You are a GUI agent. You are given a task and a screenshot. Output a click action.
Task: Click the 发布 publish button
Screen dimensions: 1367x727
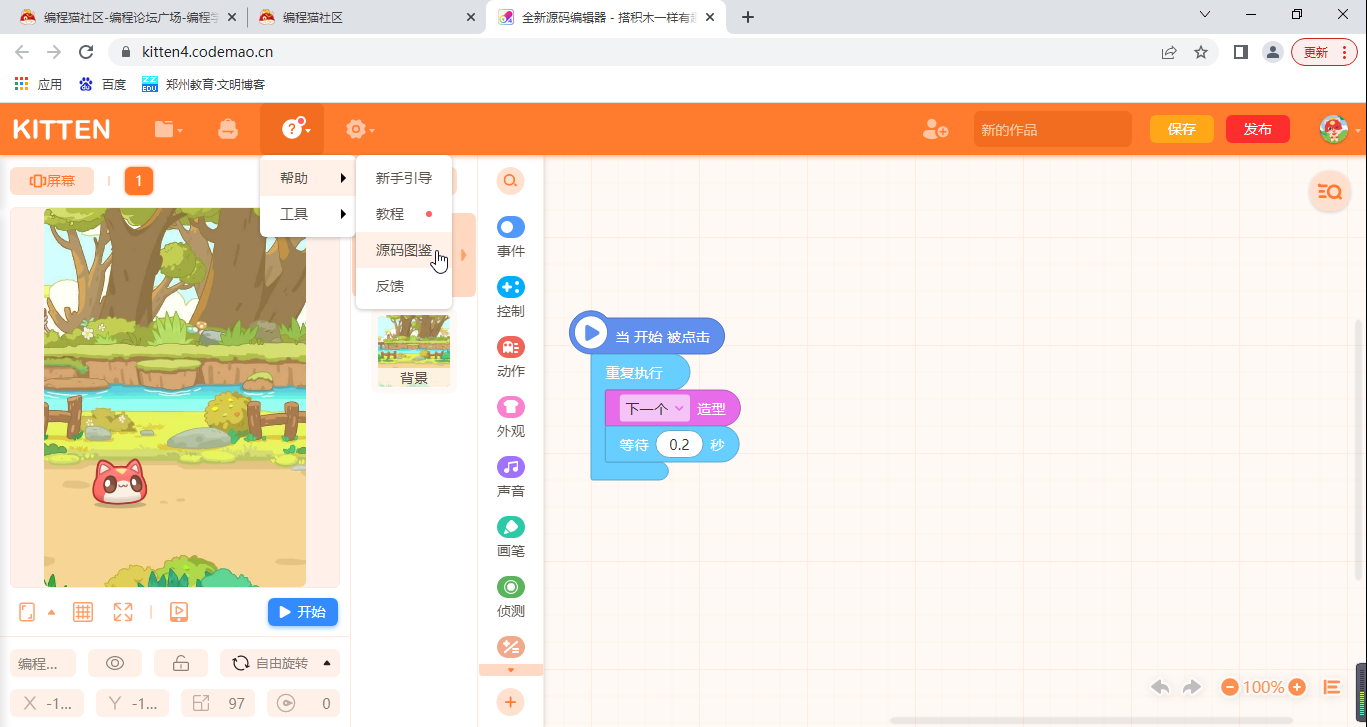(x=1258, y=129)
